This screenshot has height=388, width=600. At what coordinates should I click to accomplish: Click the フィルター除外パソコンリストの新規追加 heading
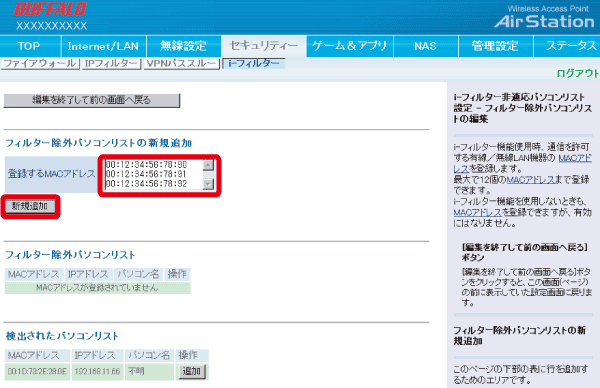[98, 143]
